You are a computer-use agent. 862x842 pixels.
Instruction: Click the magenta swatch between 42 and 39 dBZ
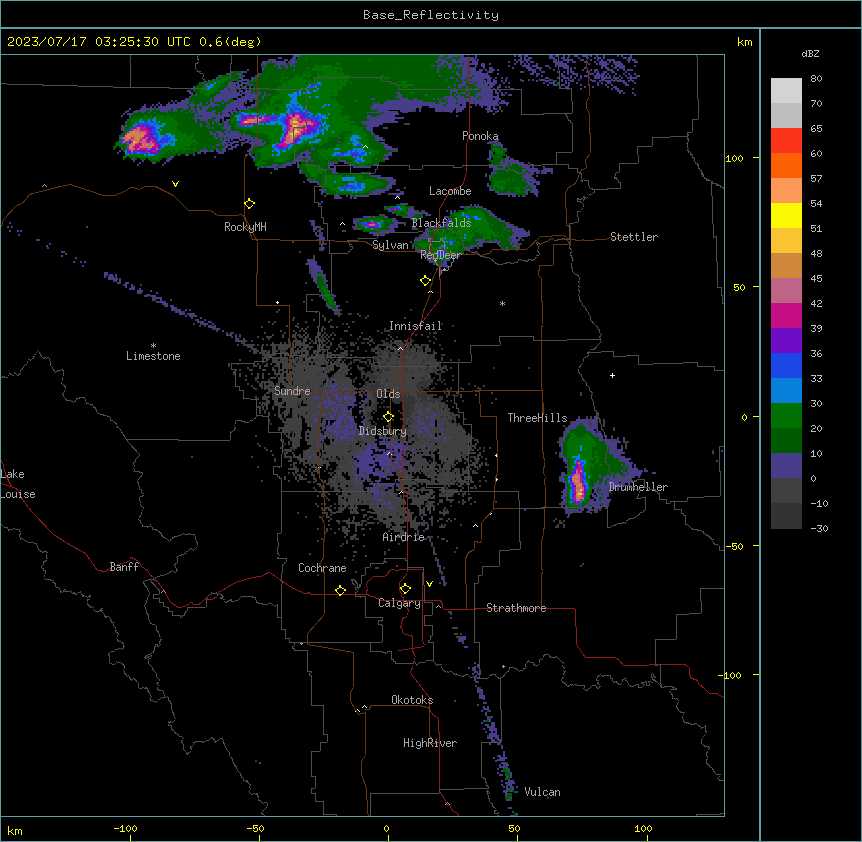786,316
